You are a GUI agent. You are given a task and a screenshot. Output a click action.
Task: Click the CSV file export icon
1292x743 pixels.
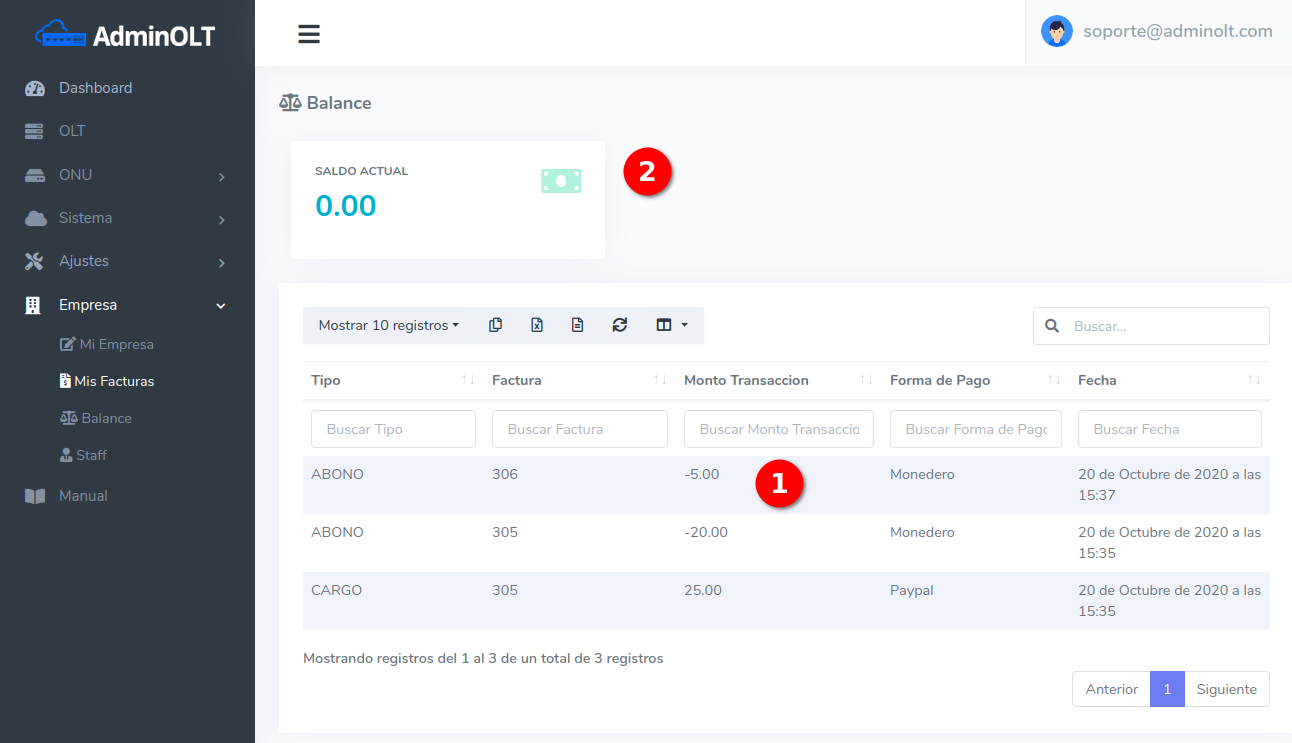(578, 325)
